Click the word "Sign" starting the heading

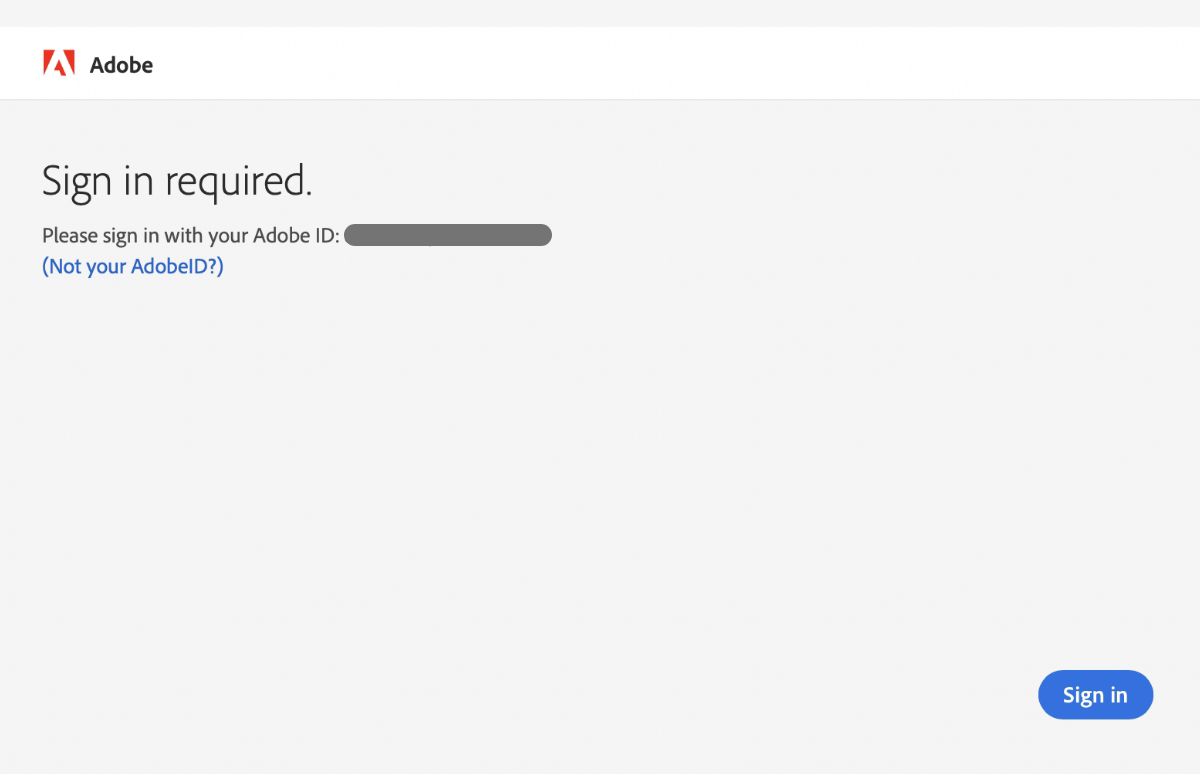click(x=77, y=181)
